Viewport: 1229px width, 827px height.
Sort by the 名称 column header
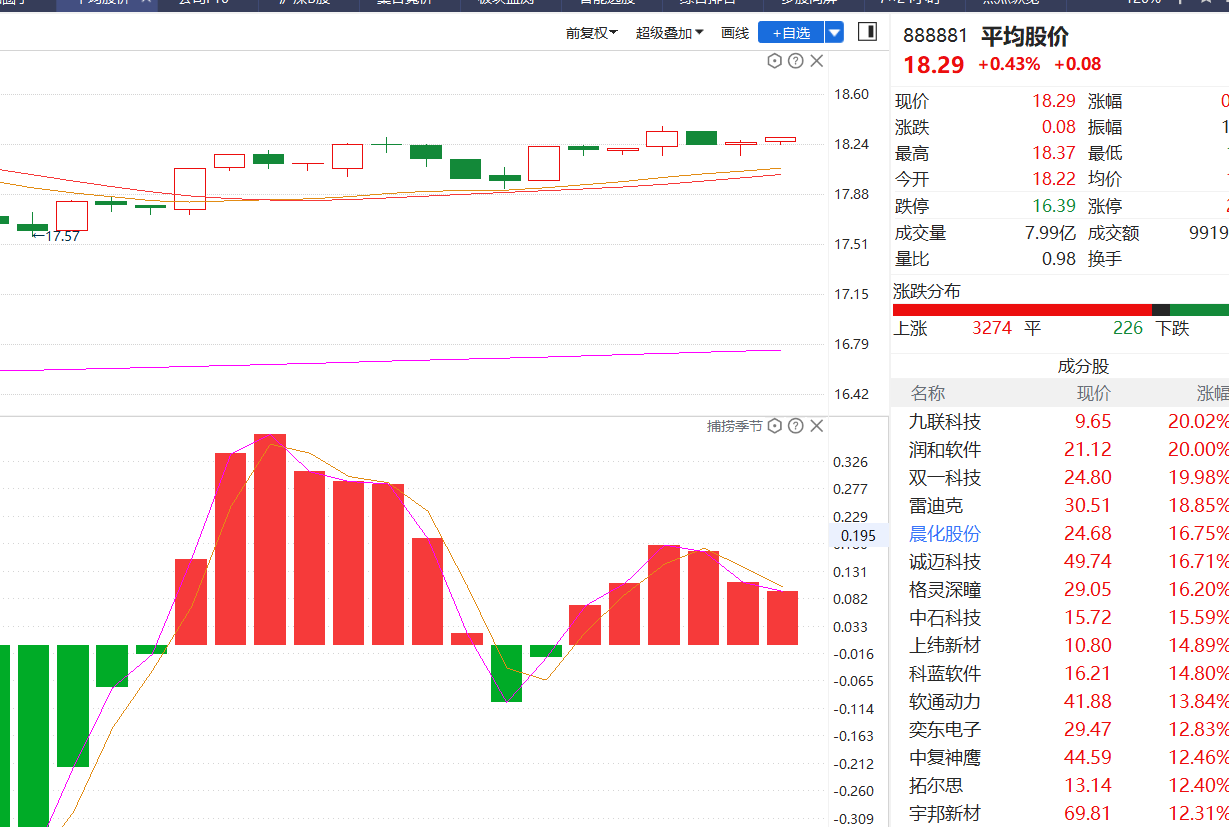[x=928, y=393]
